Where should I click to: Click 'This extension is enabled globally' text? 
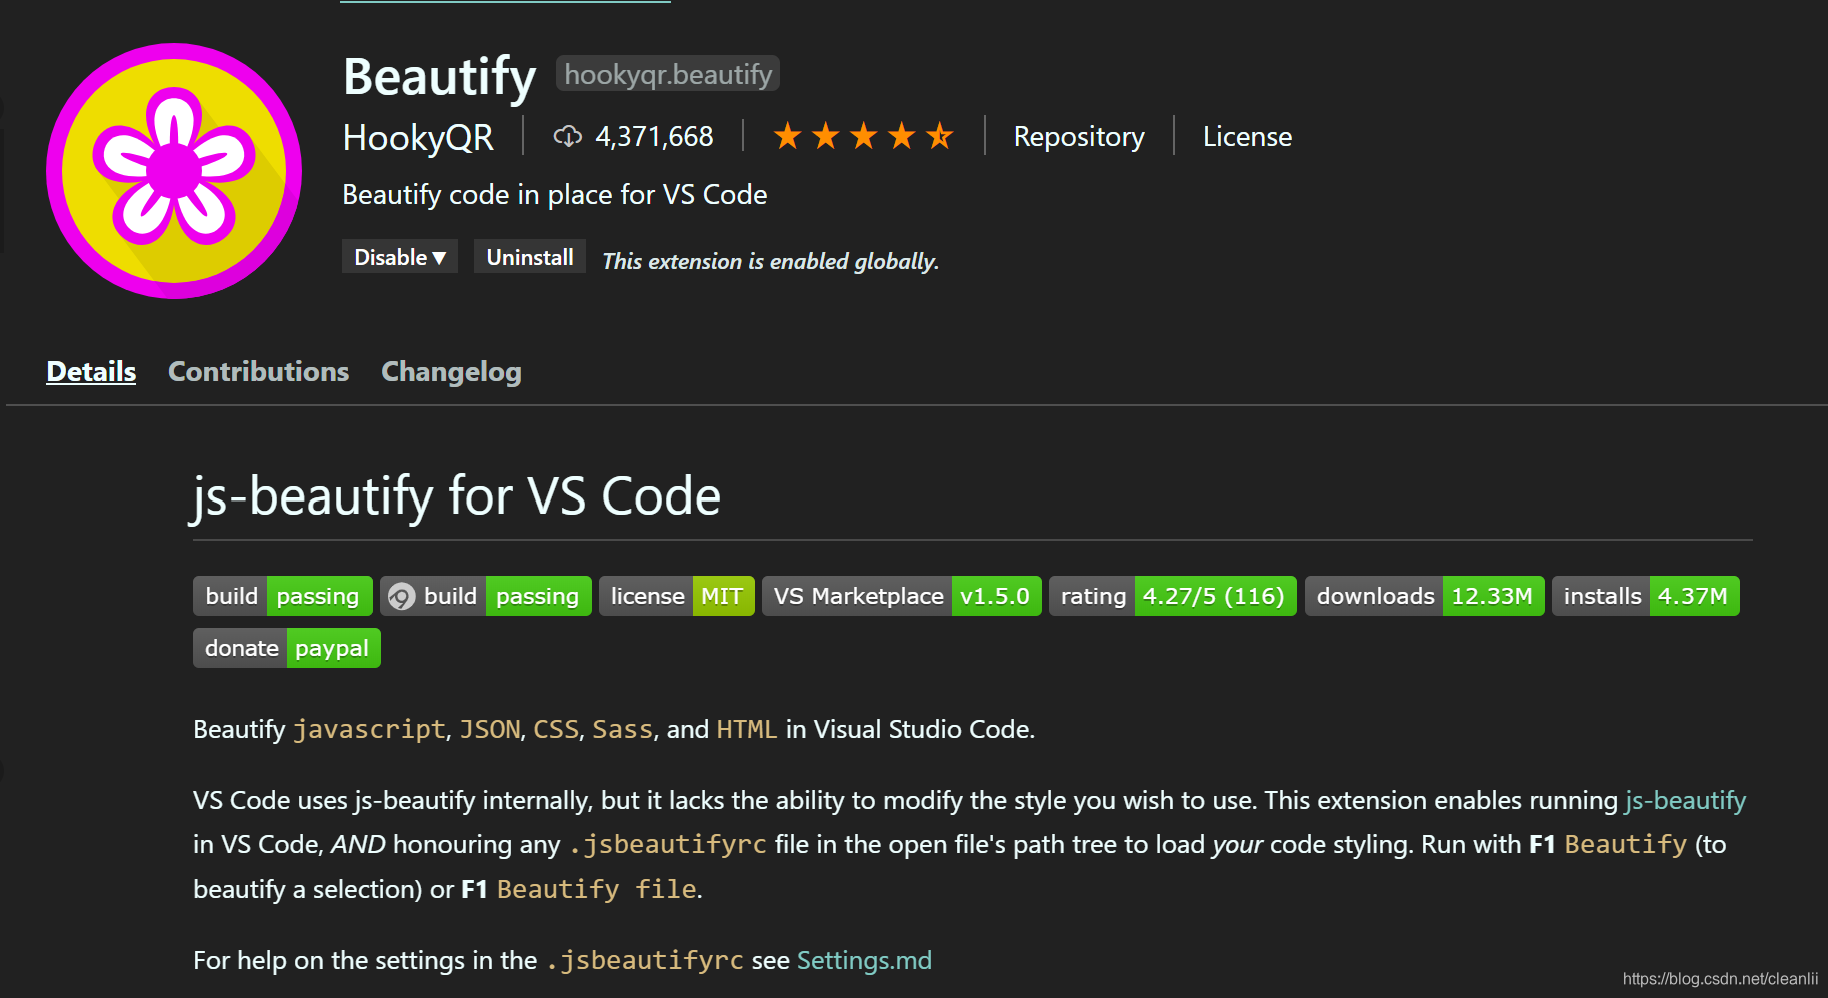click(770, 261)
